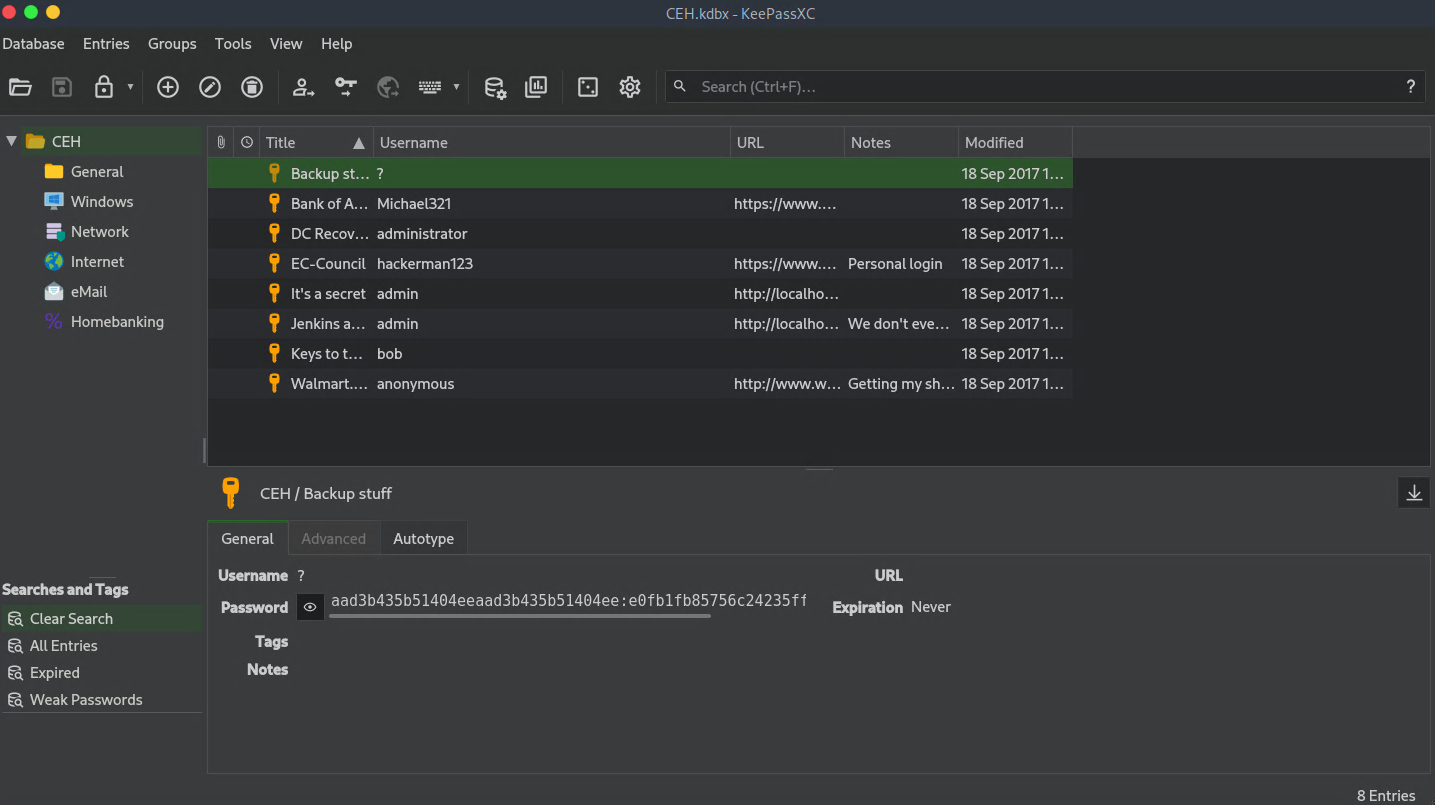The width and height of the screenshot is (1435, 805).
Task: Hide the entry preview panel arrow
Action: (1414, 493)
